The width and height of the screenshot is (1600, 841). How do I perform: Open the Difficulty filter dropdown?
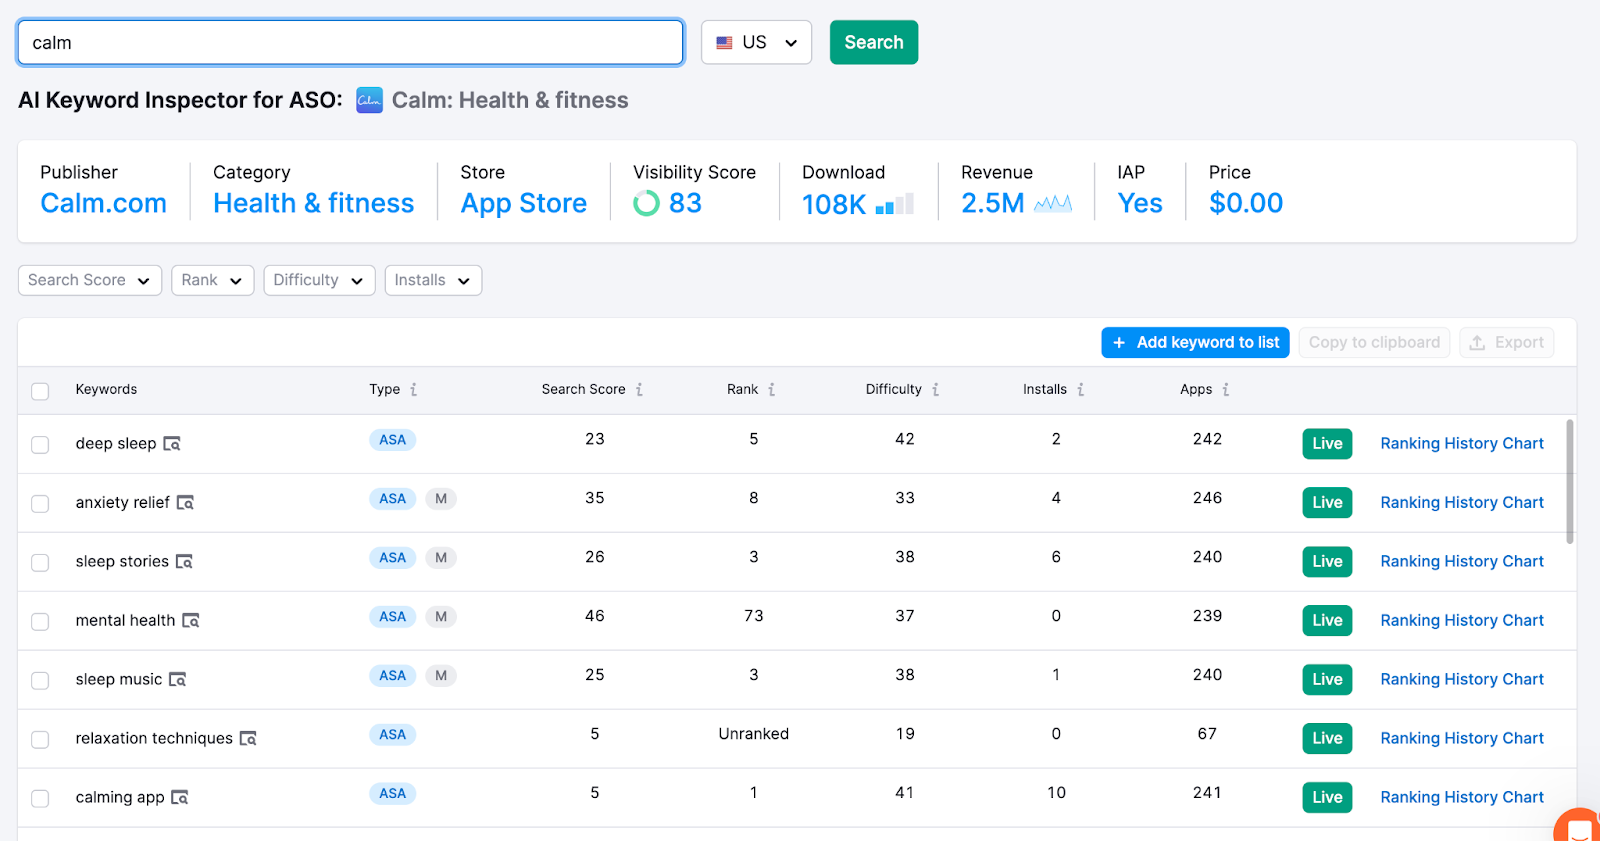(x=319, y=280)
